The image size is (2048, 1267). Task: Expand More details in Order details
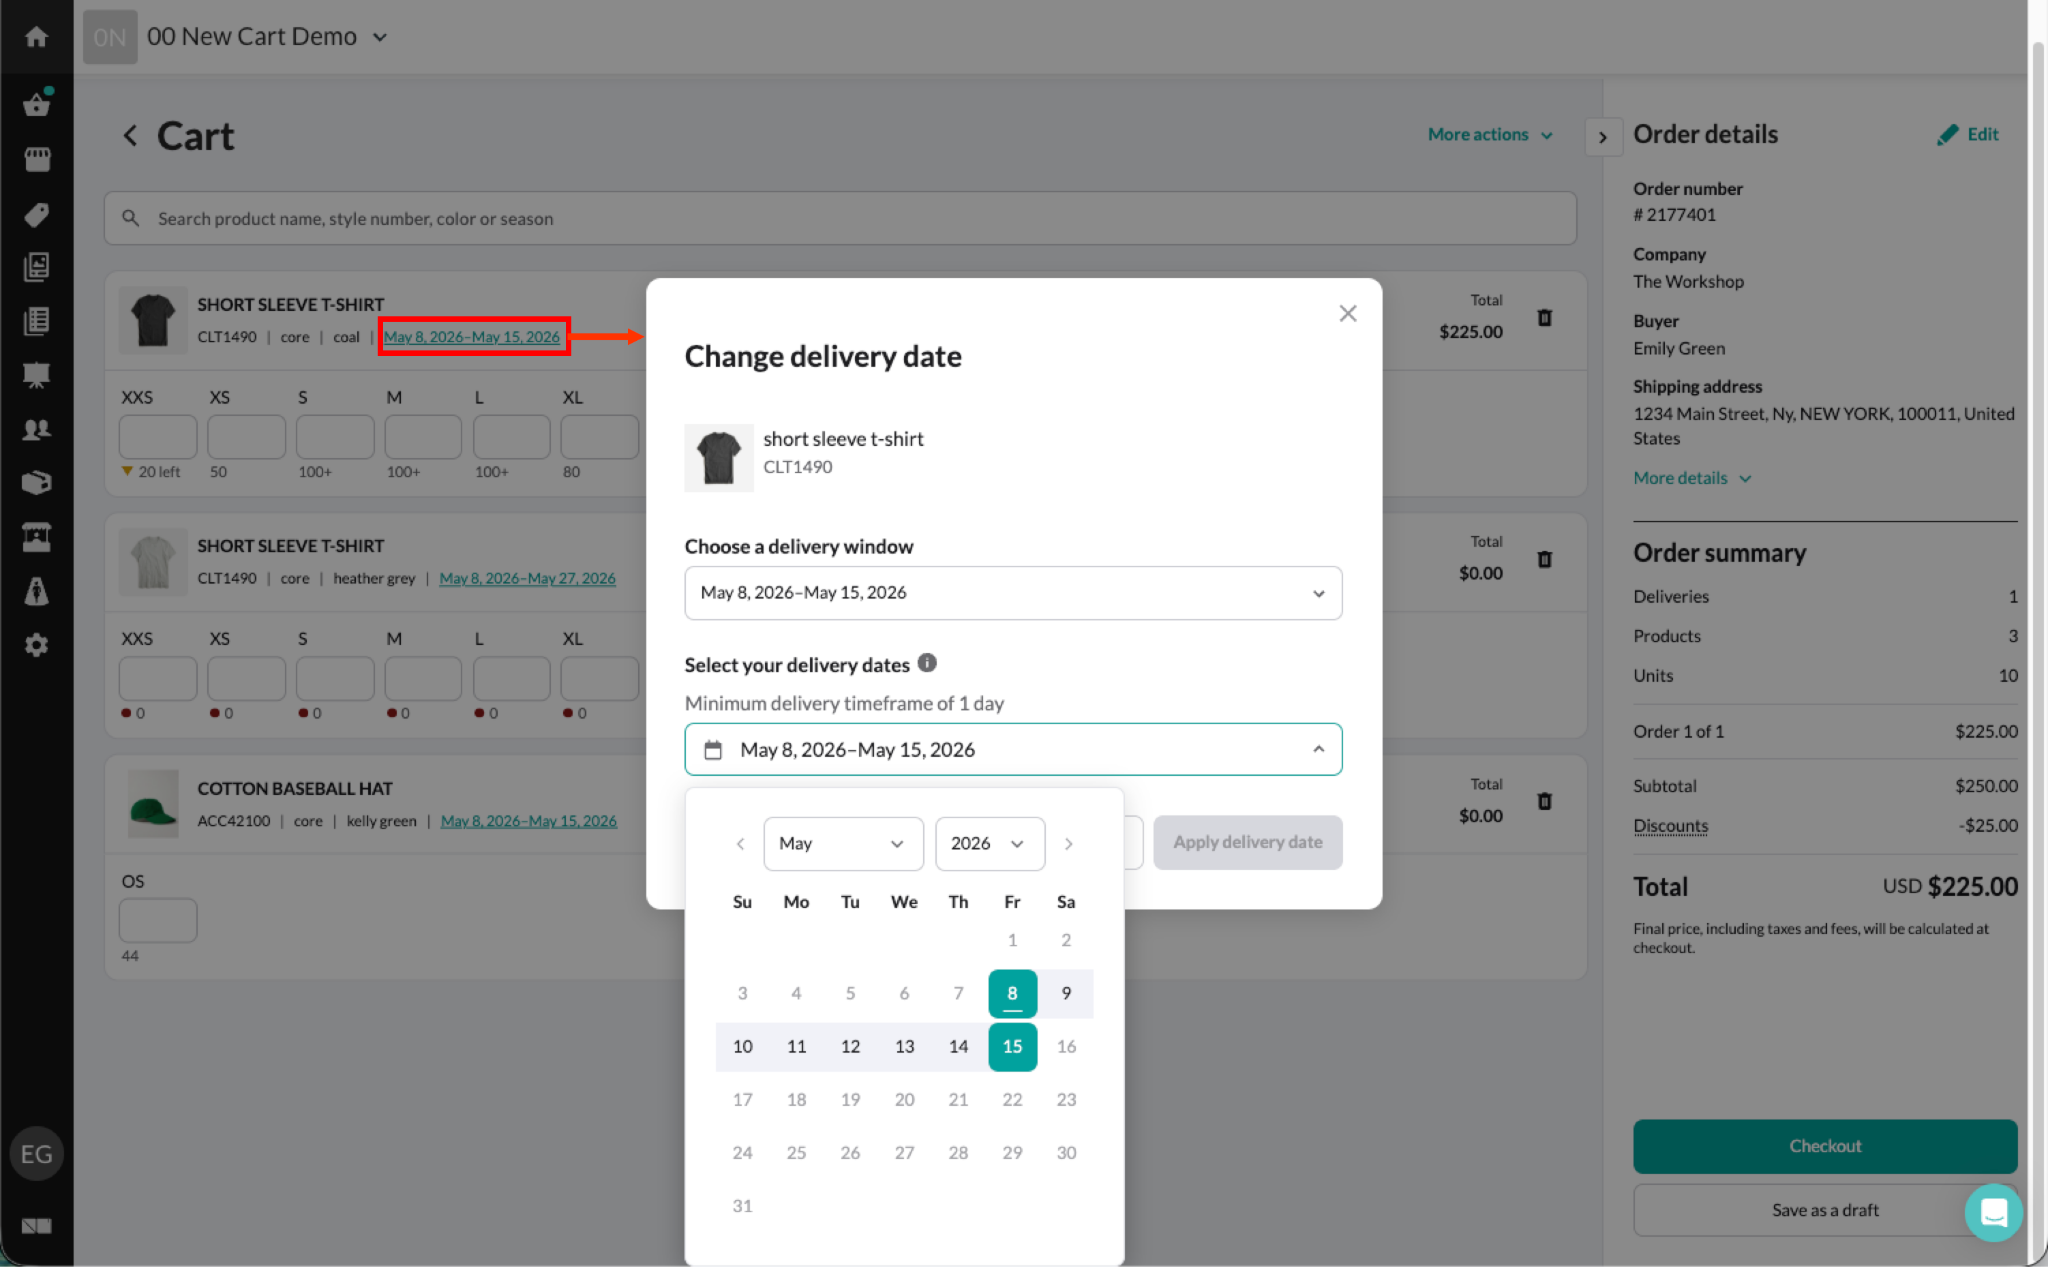(x=1691, y=478)
